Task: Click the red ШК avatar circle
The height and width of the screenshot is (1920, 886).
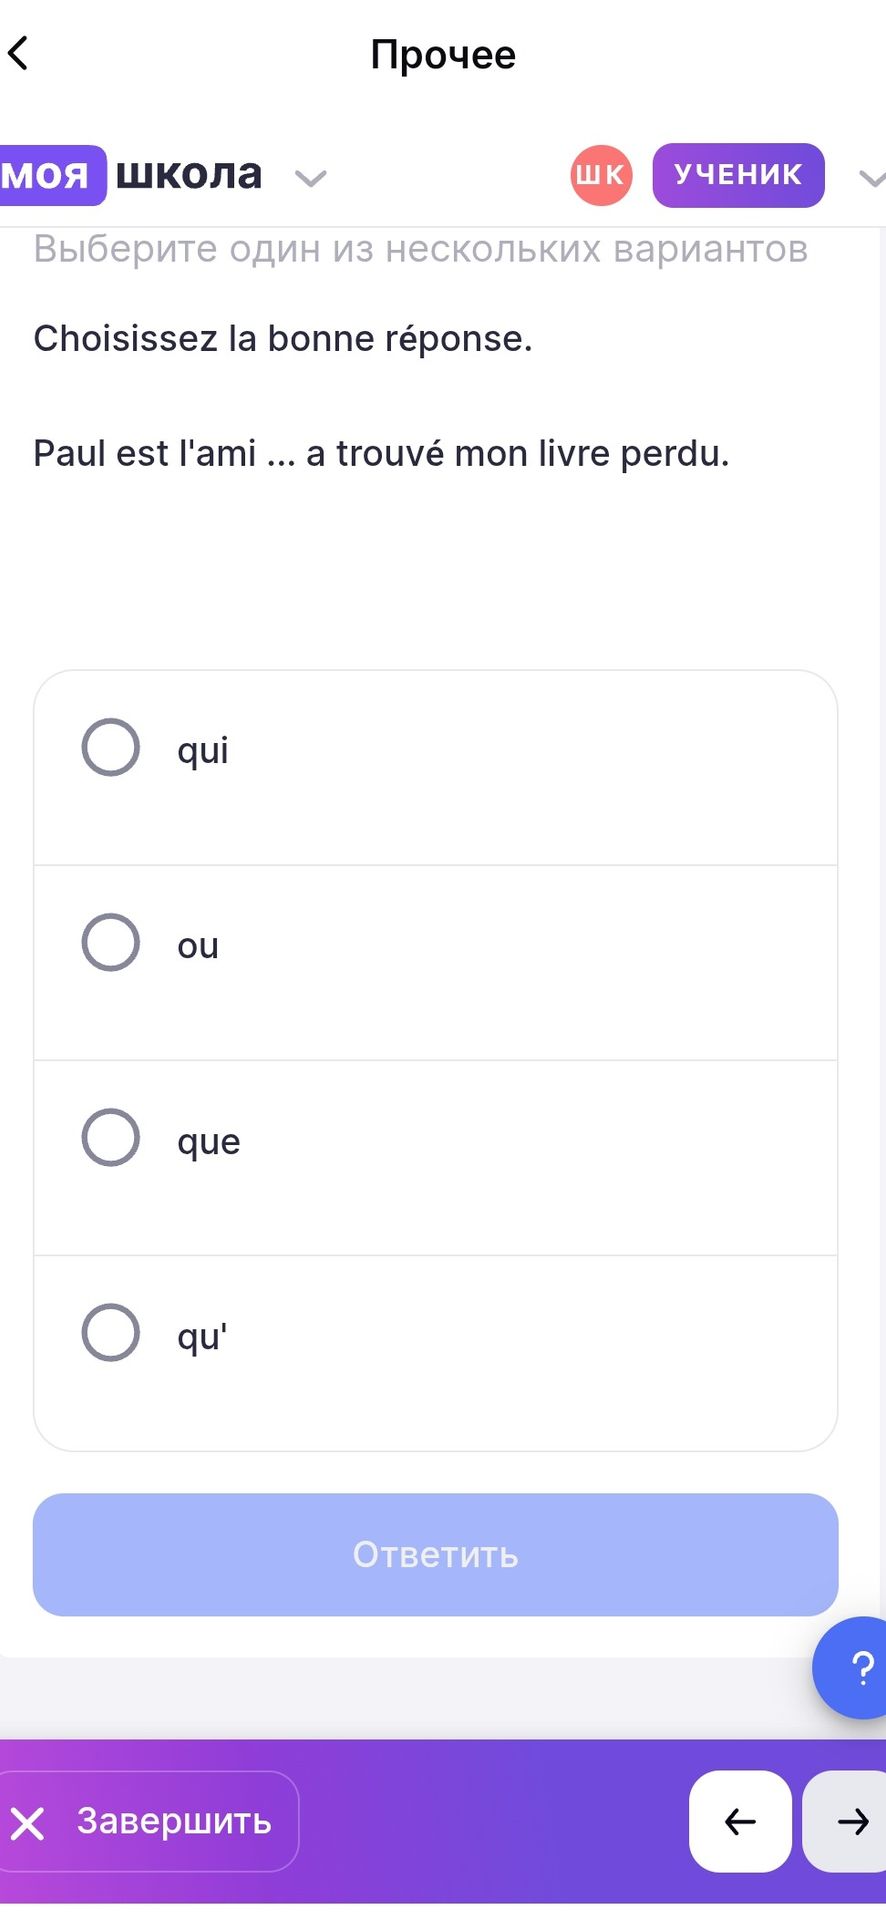Action: (601, 175)
